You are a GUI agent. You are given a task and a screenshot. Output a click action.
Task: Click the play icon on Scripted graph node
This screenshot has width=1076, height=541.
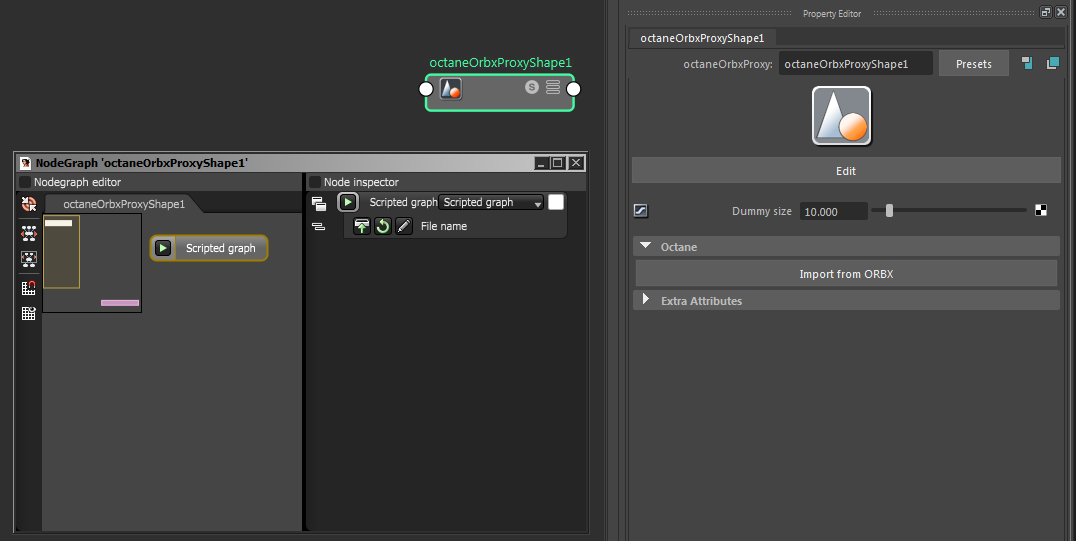(x=163, y=248)
